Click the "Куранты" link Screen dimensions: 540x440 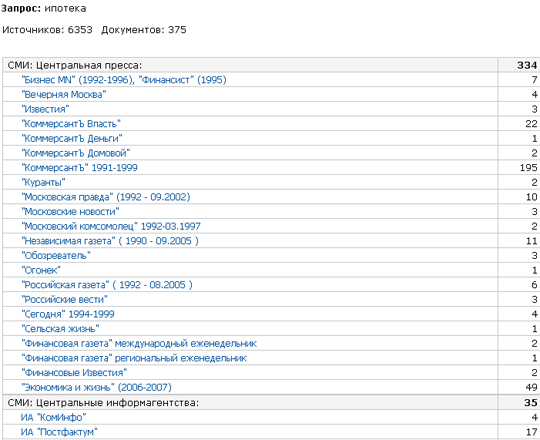(43, 182)
